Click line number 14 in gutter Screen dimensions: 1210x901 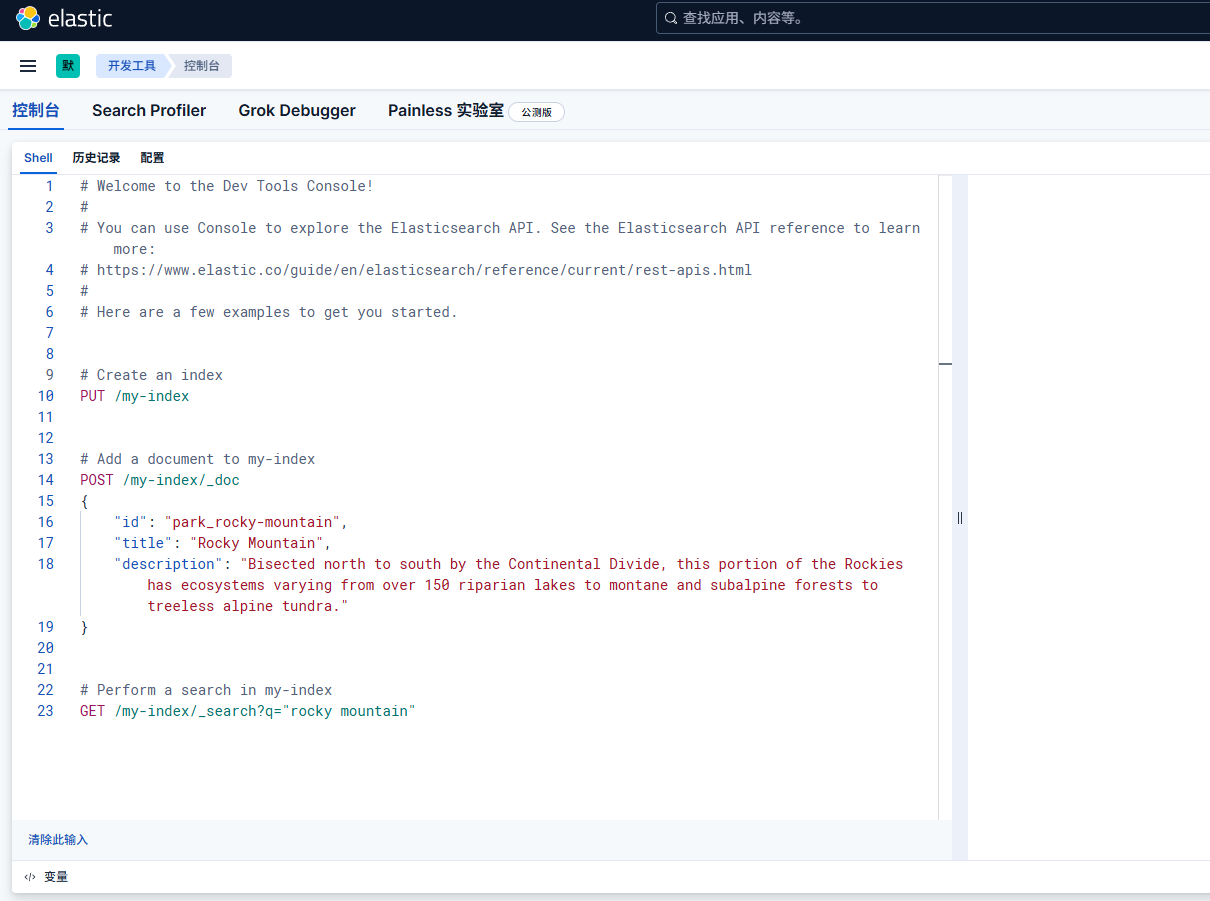pos(45,480)
